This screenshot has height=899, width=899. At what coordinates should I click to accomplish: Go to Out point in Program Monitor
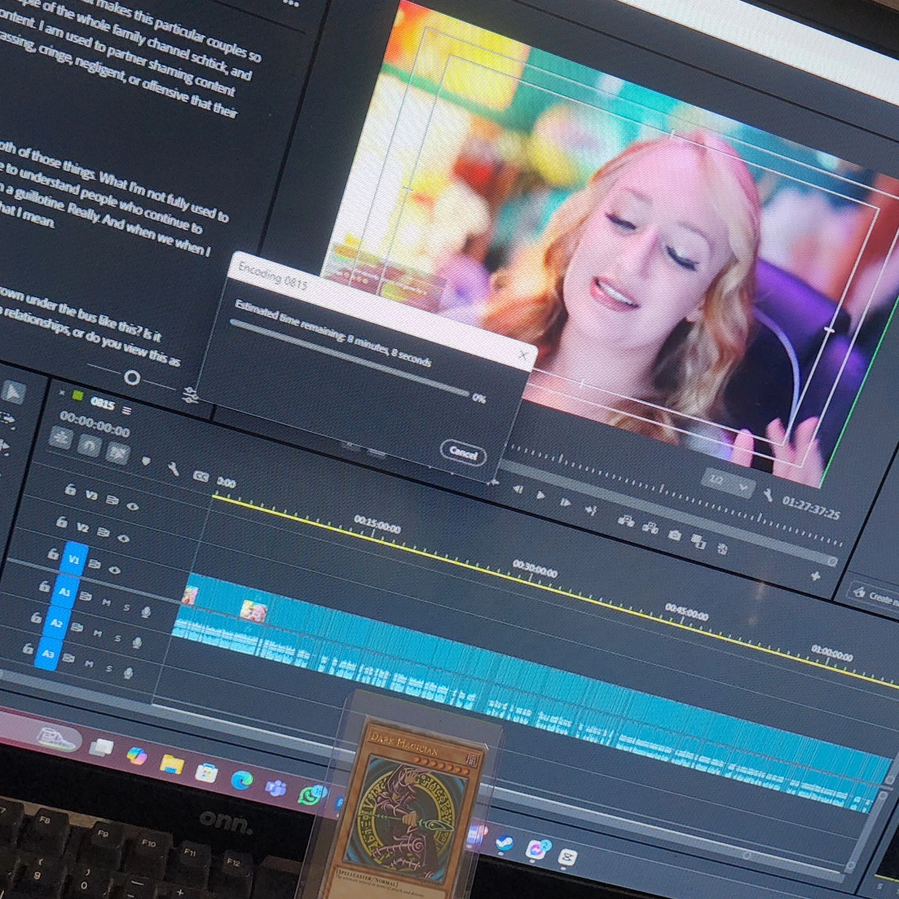coord(590,509)
